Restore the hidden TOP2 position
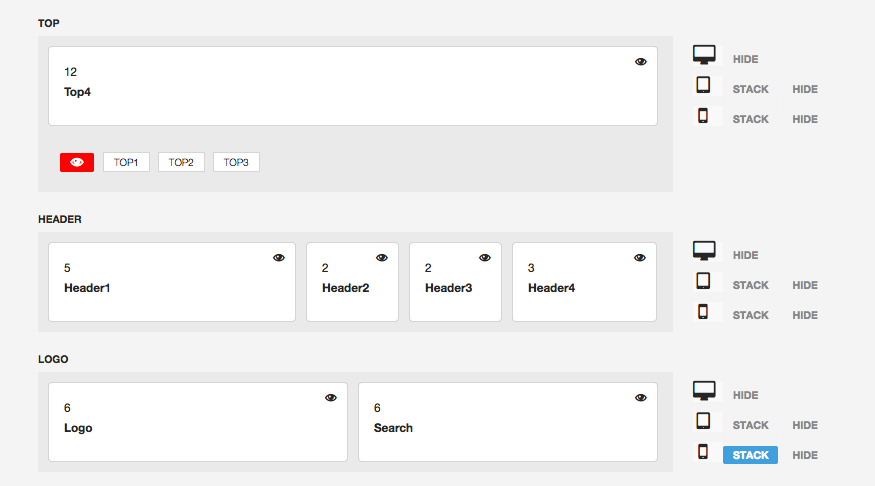Viewport: 875px width, 486px height. 181,162
